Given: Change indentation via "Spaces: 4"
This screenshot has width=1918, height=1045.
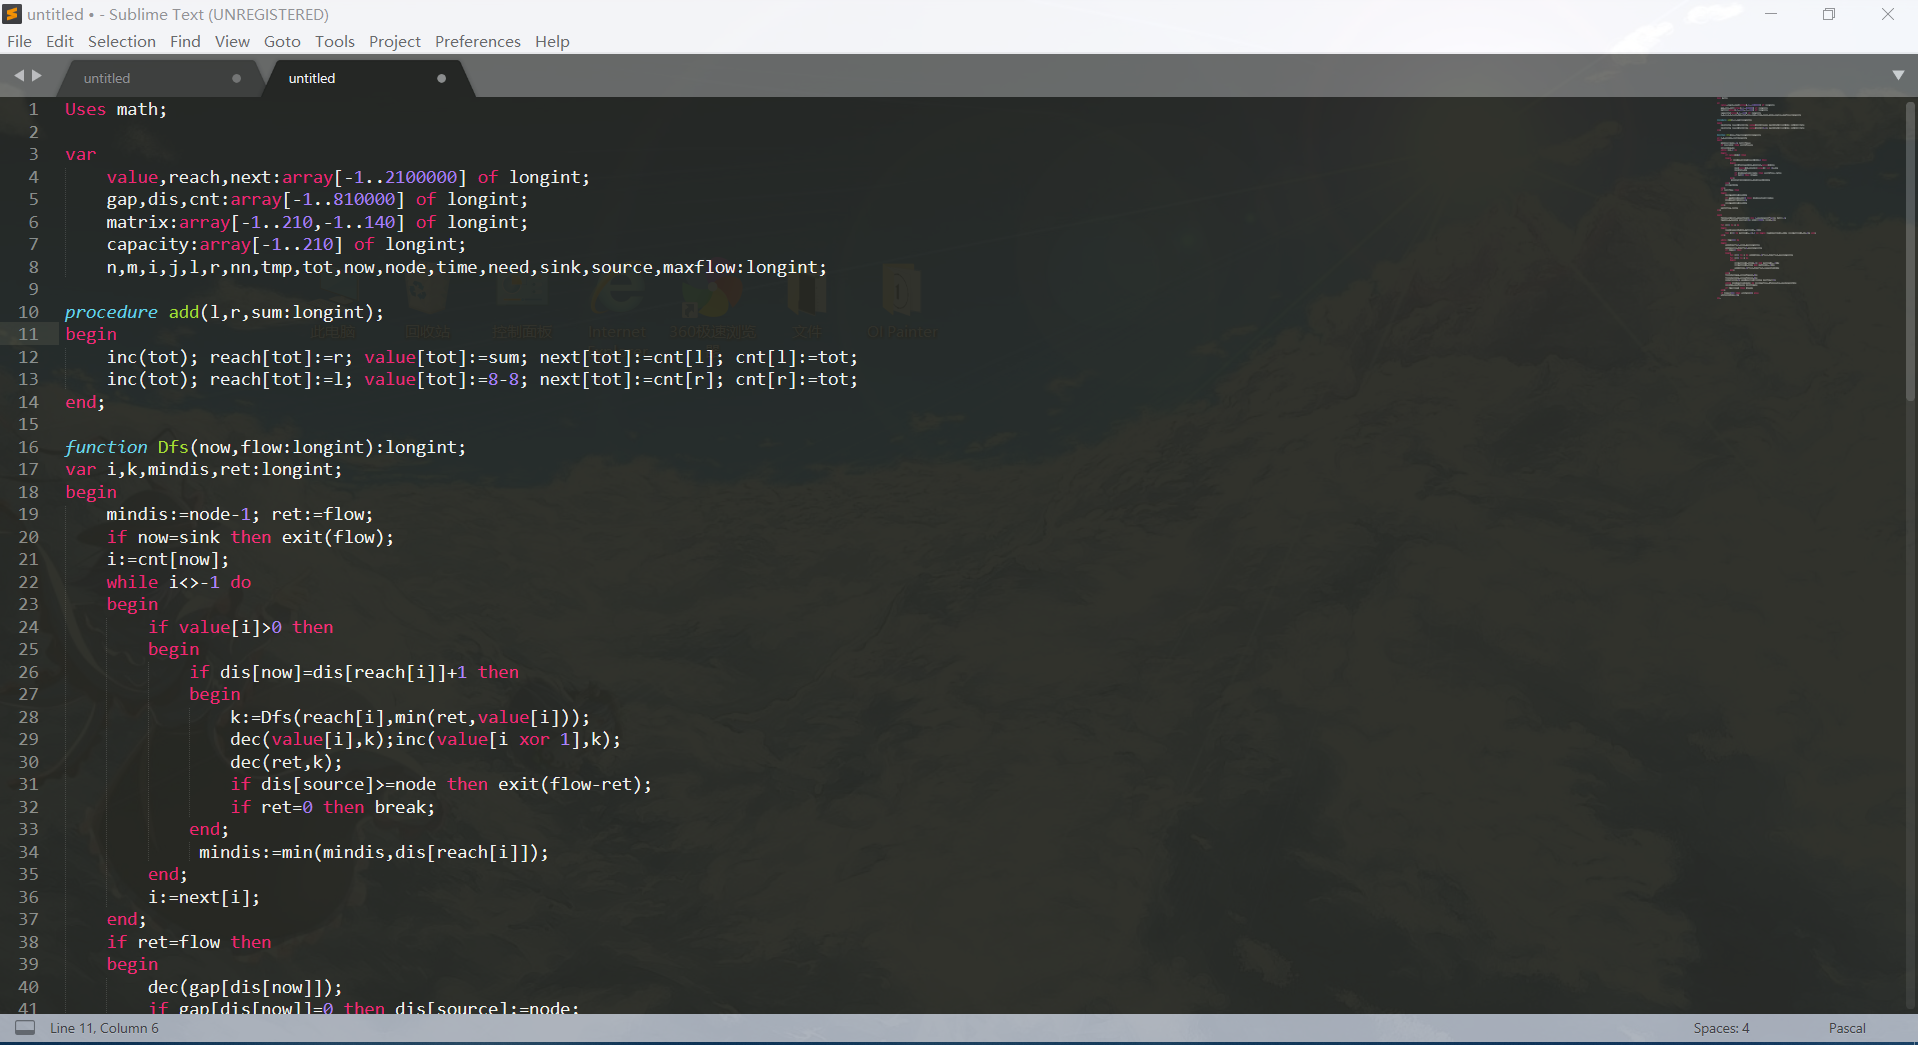Looking at the screenshot, I should [1721, 1028].
